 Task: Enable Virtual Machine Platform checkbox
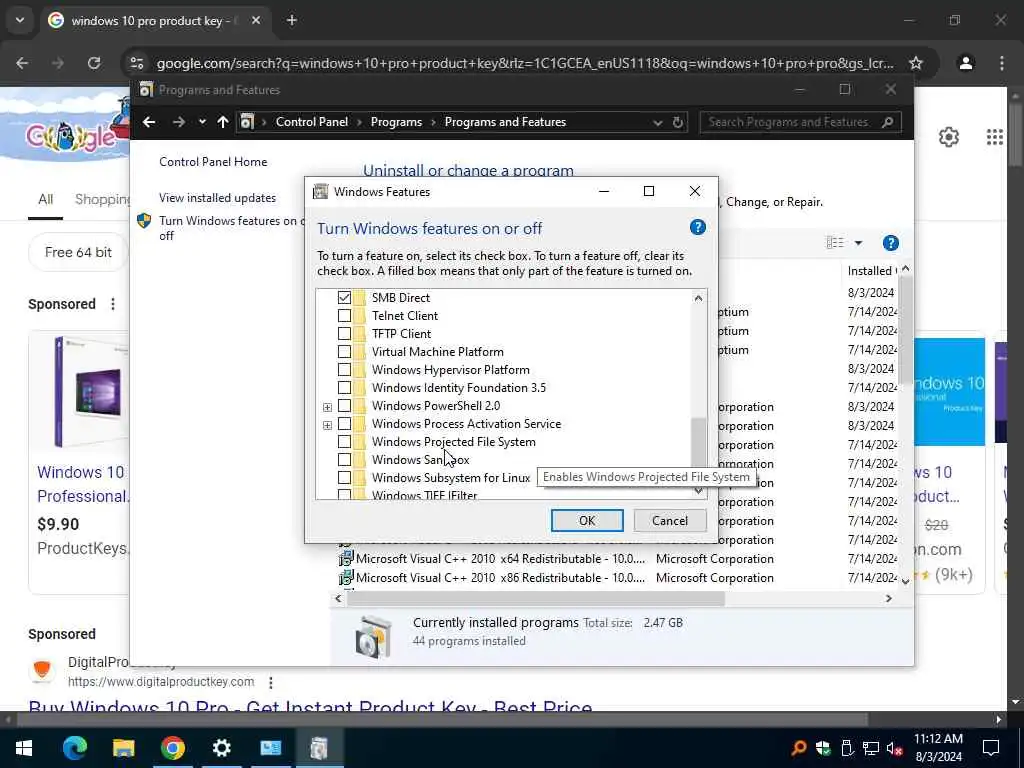tap(344, 352)
